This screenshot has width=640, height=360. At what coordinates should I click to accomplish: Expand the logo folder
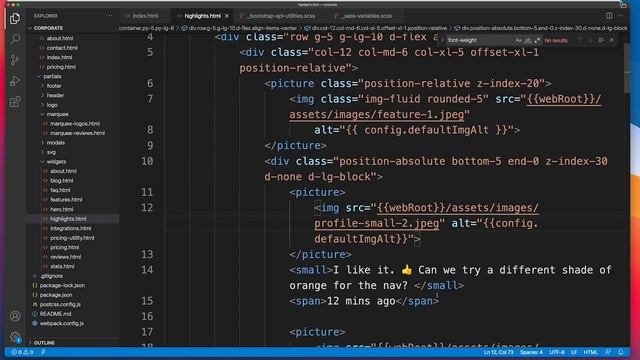[x=52, y=105]
